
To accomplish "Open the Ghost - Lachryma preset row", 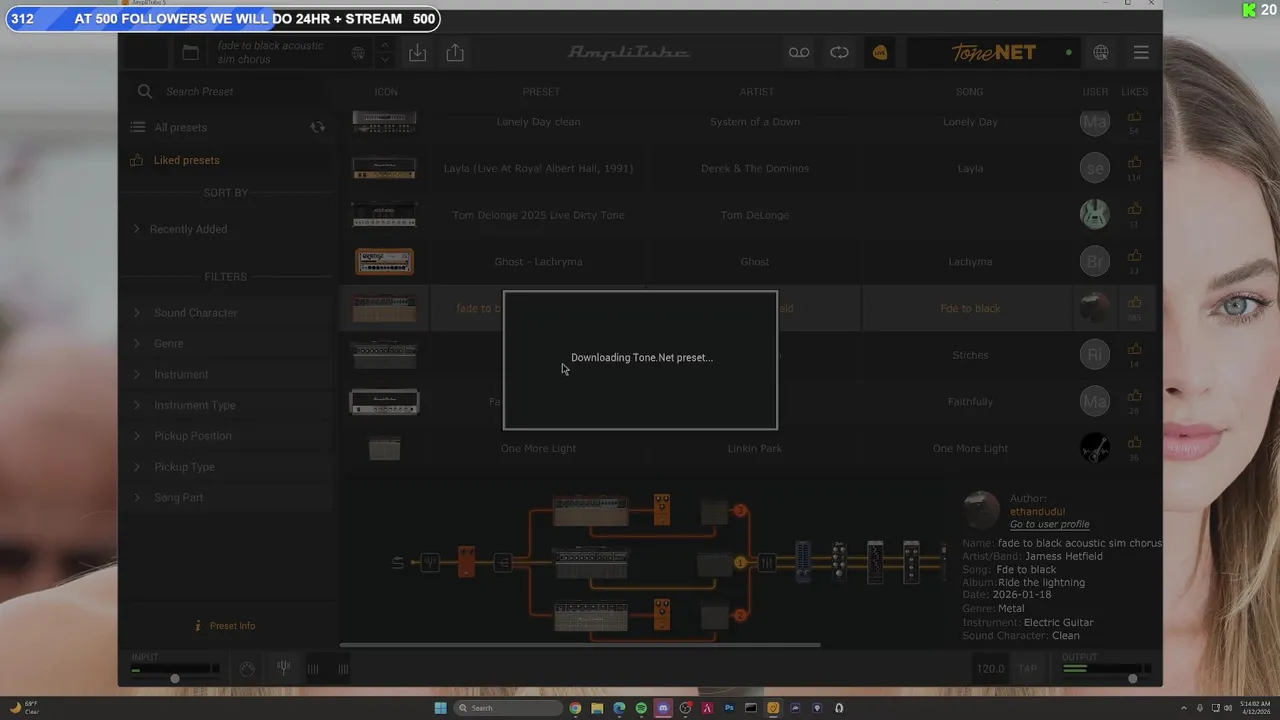I will (x=747, y=262).
